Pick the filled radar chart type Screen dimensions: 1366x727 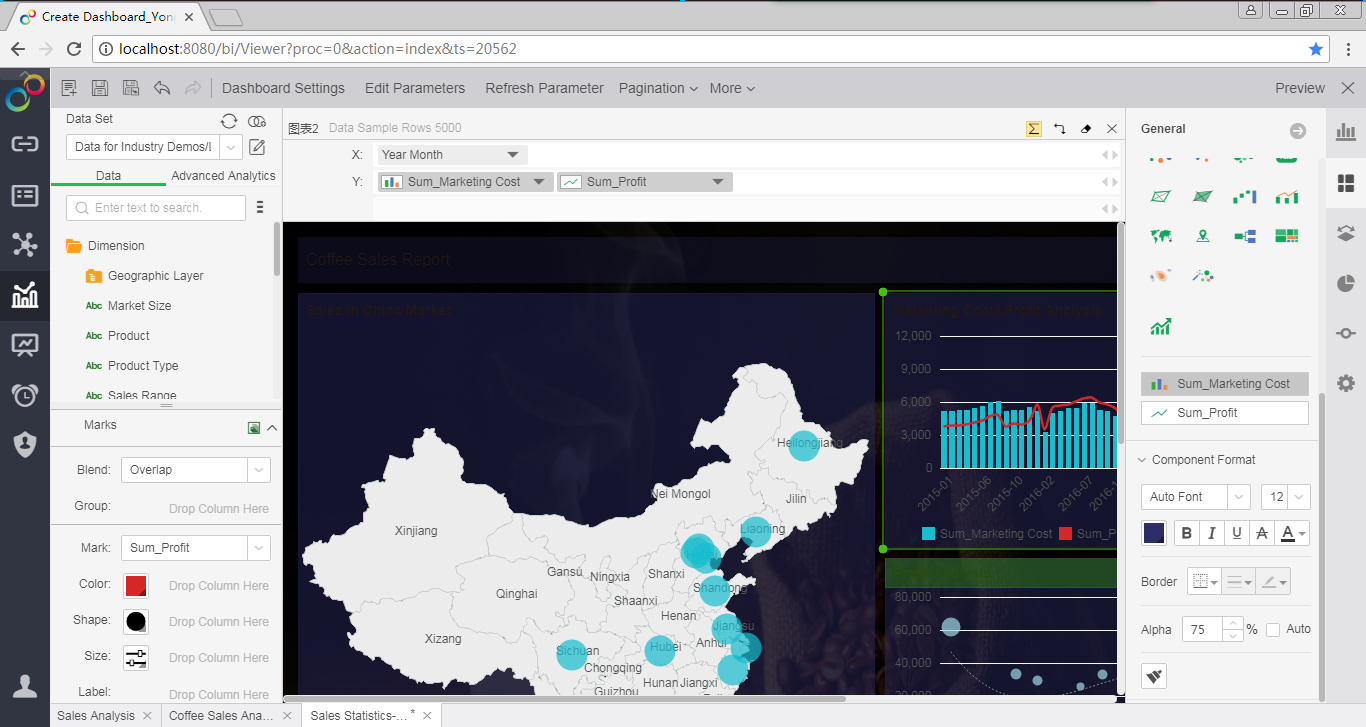tap(1203, 197)
